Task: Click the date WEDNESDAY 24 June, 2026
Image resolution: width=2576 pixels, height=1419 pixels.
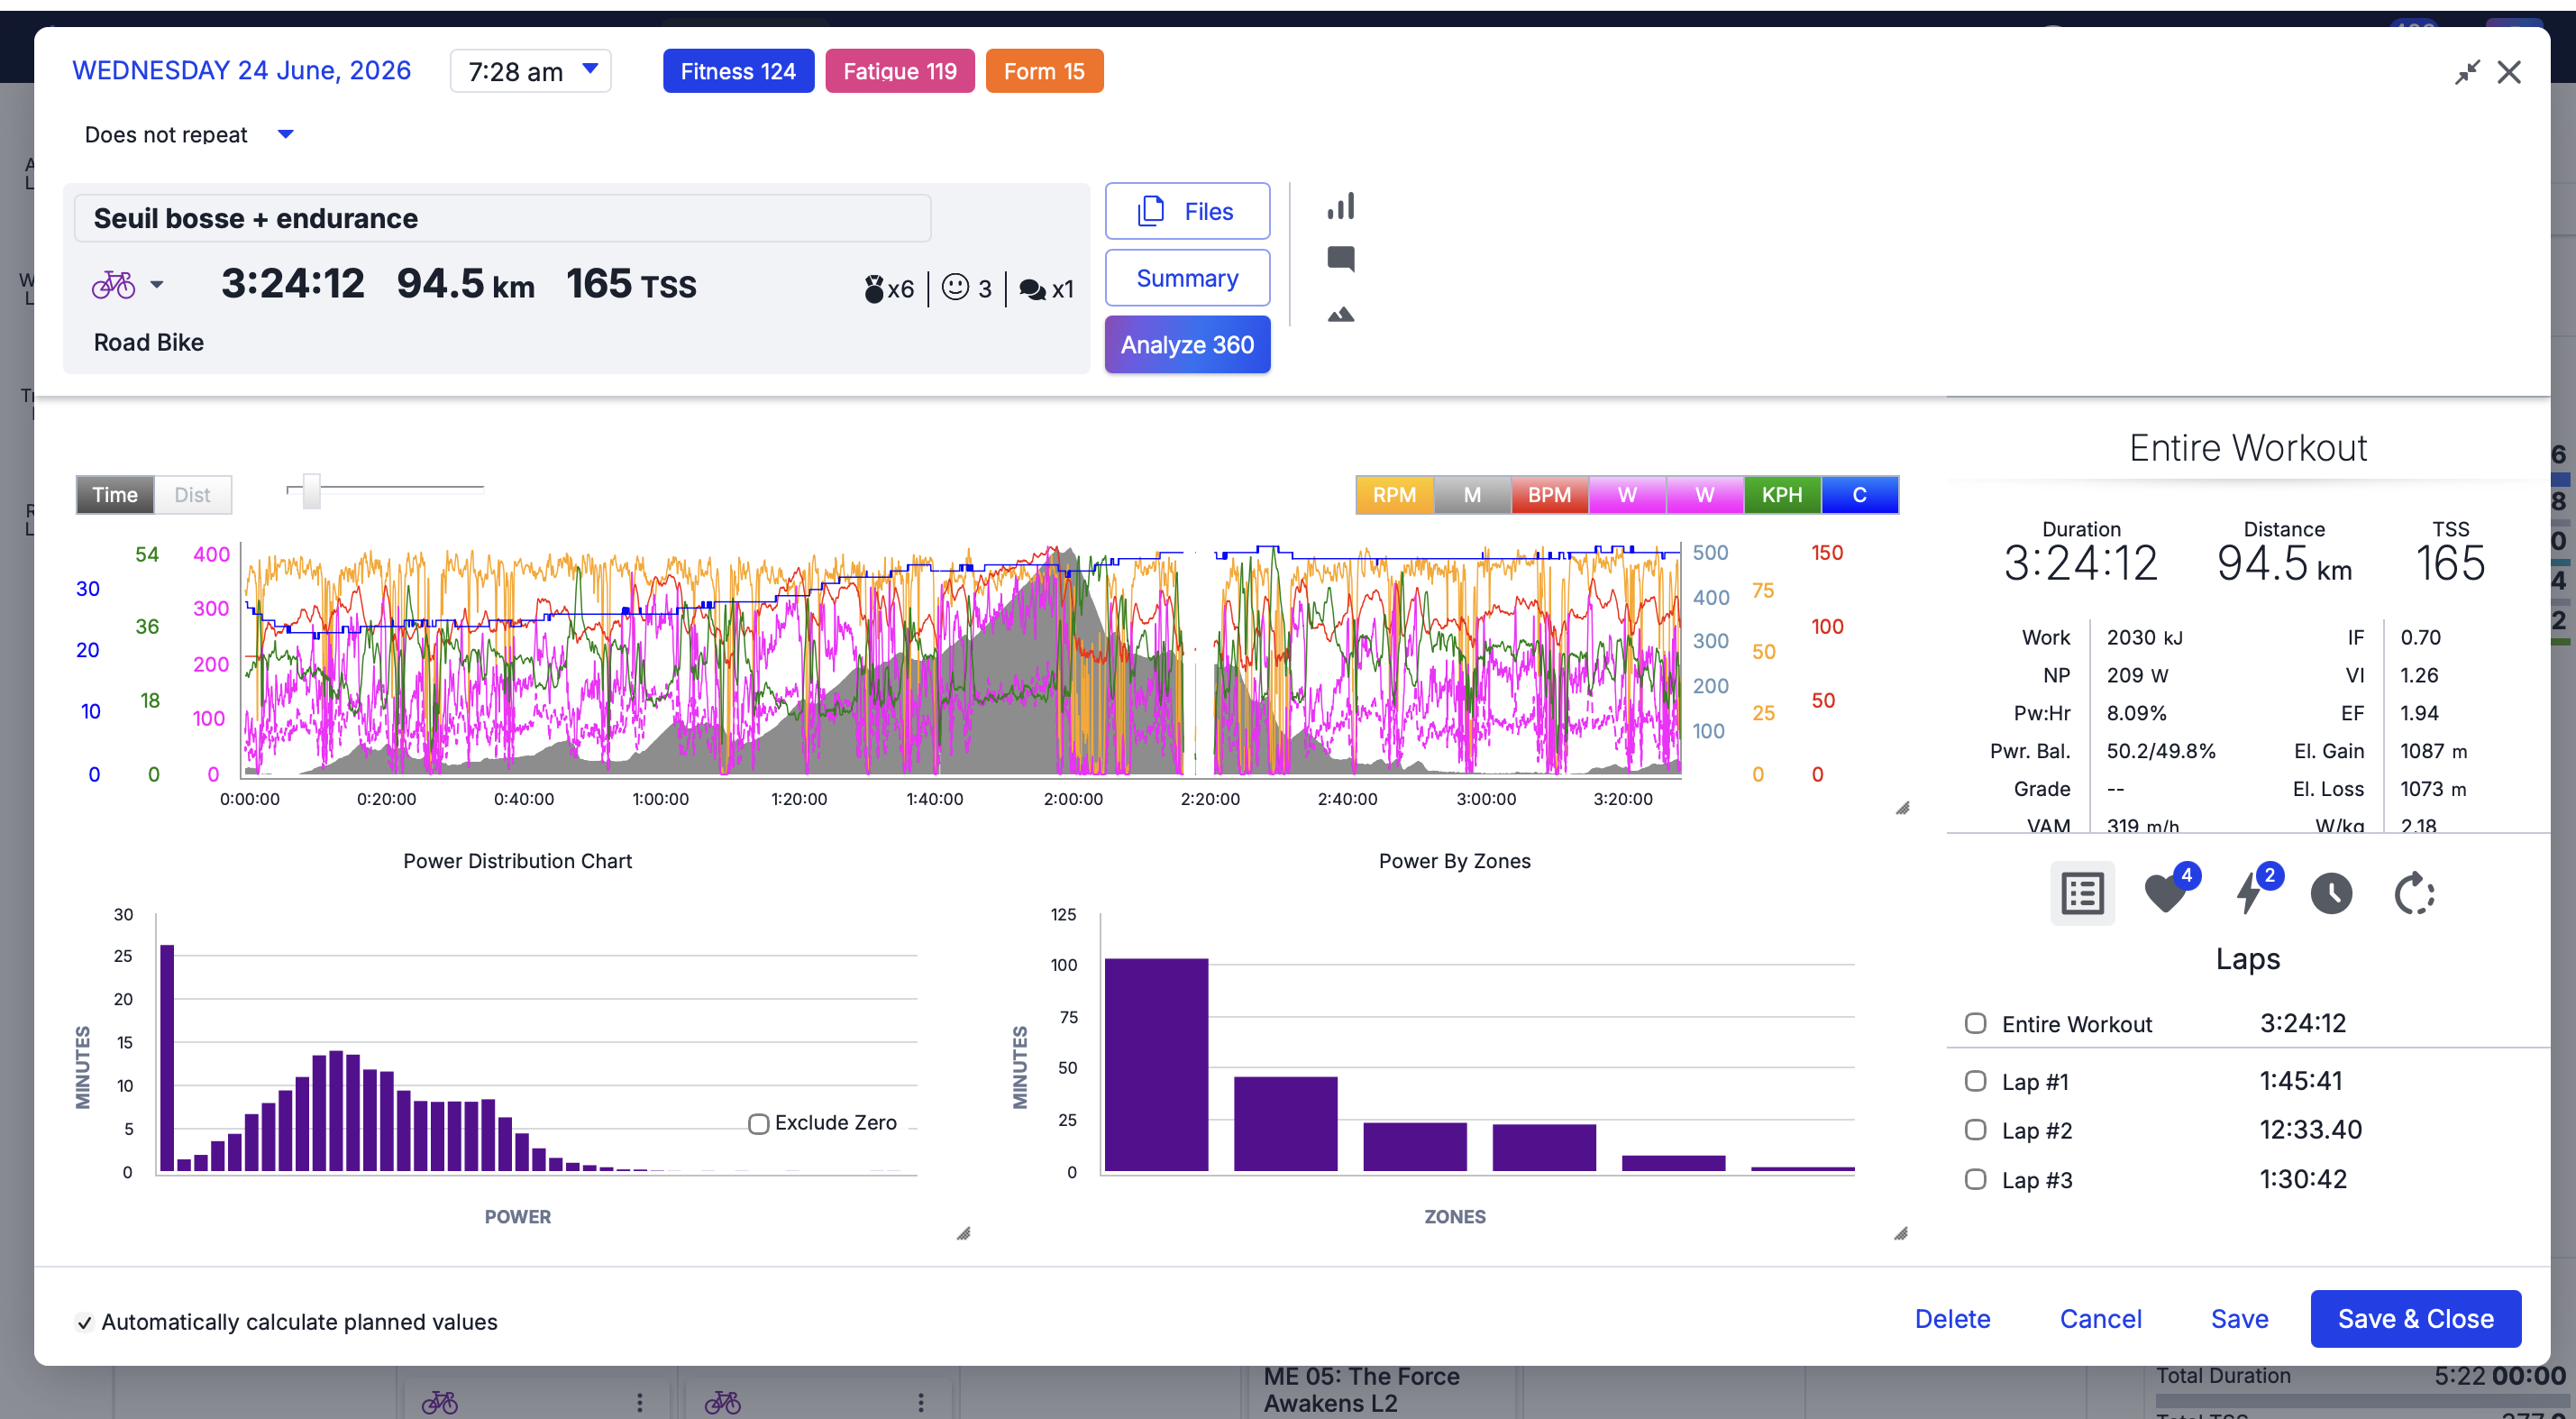Action: pos(241,71)
